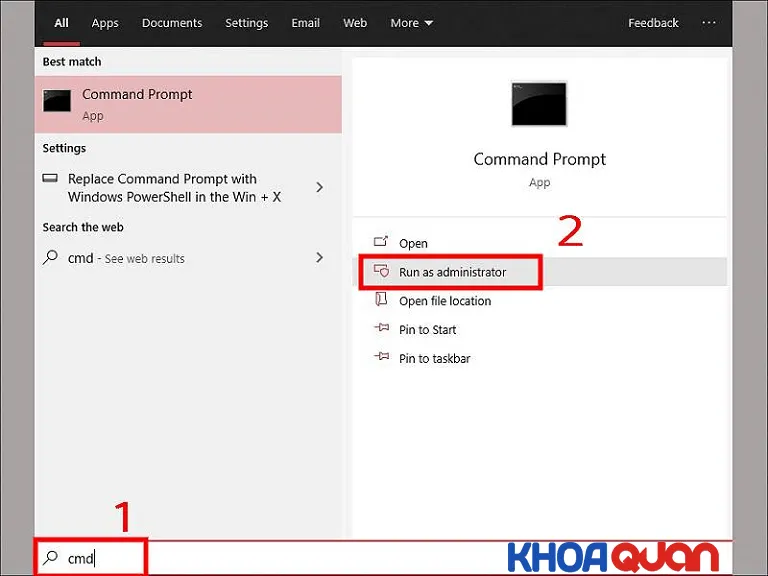Viewport: 768px width, 576px height.
Task: Click the taskbar settings icon beside Replace Command Prompt
Action: pyautogui.click(x=50, y=178)
